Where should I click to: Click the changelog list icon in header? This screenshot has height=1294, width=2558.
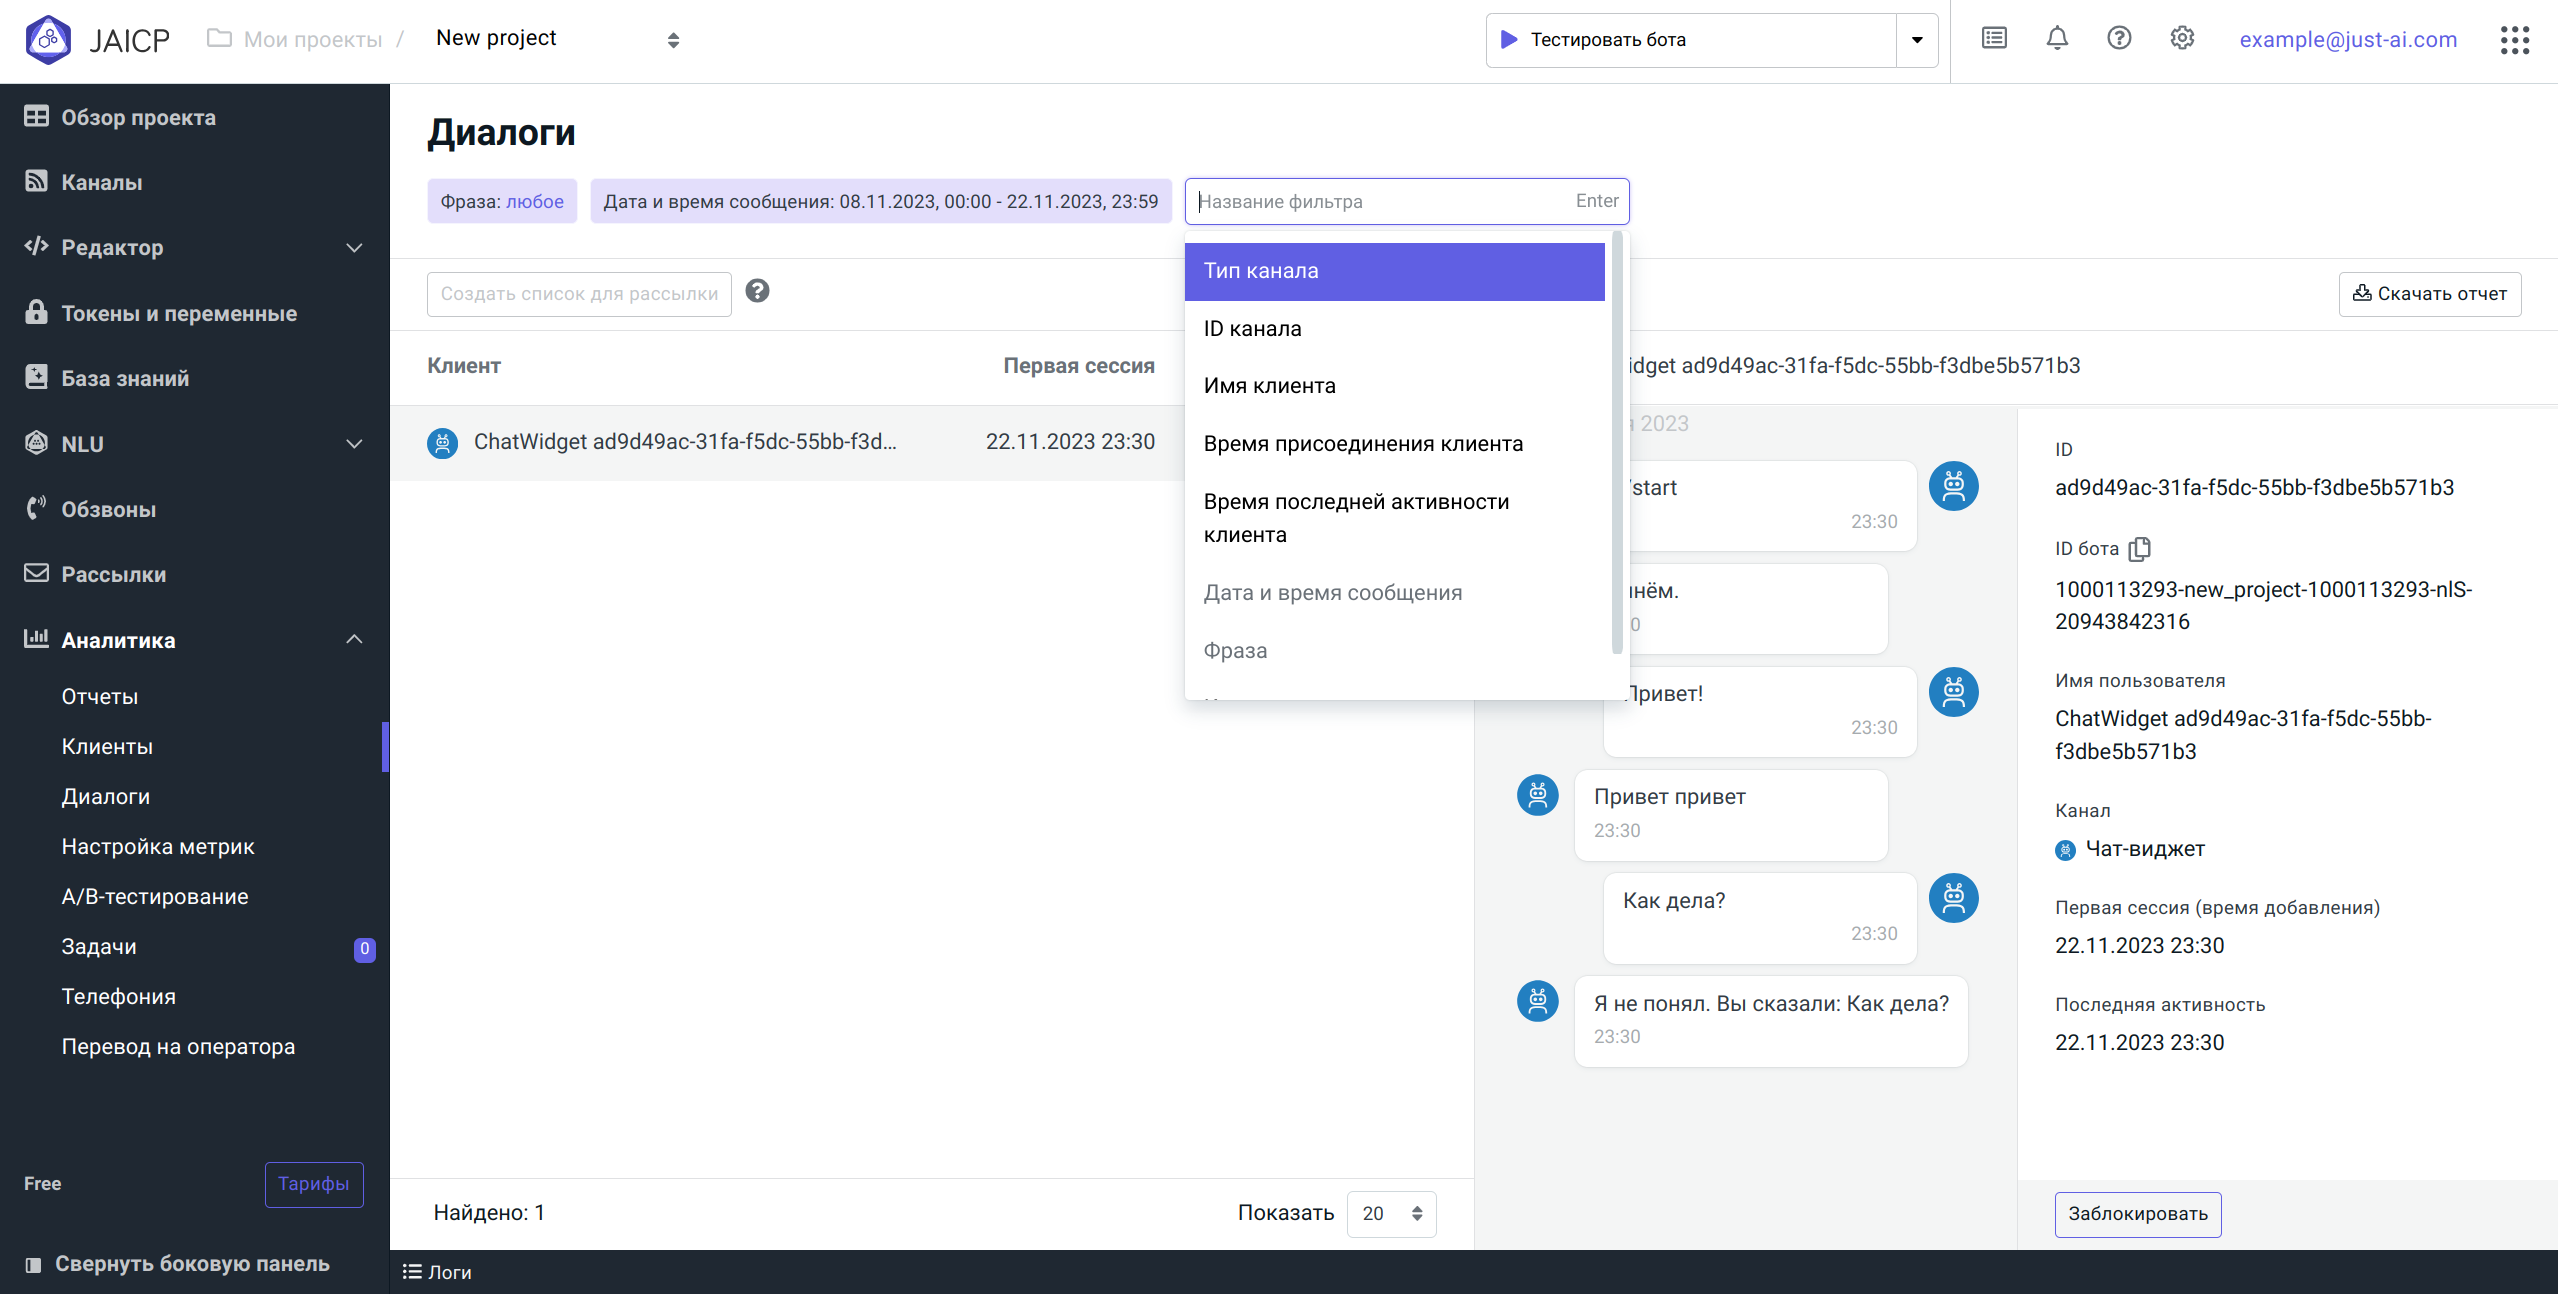coord(1994,39)
